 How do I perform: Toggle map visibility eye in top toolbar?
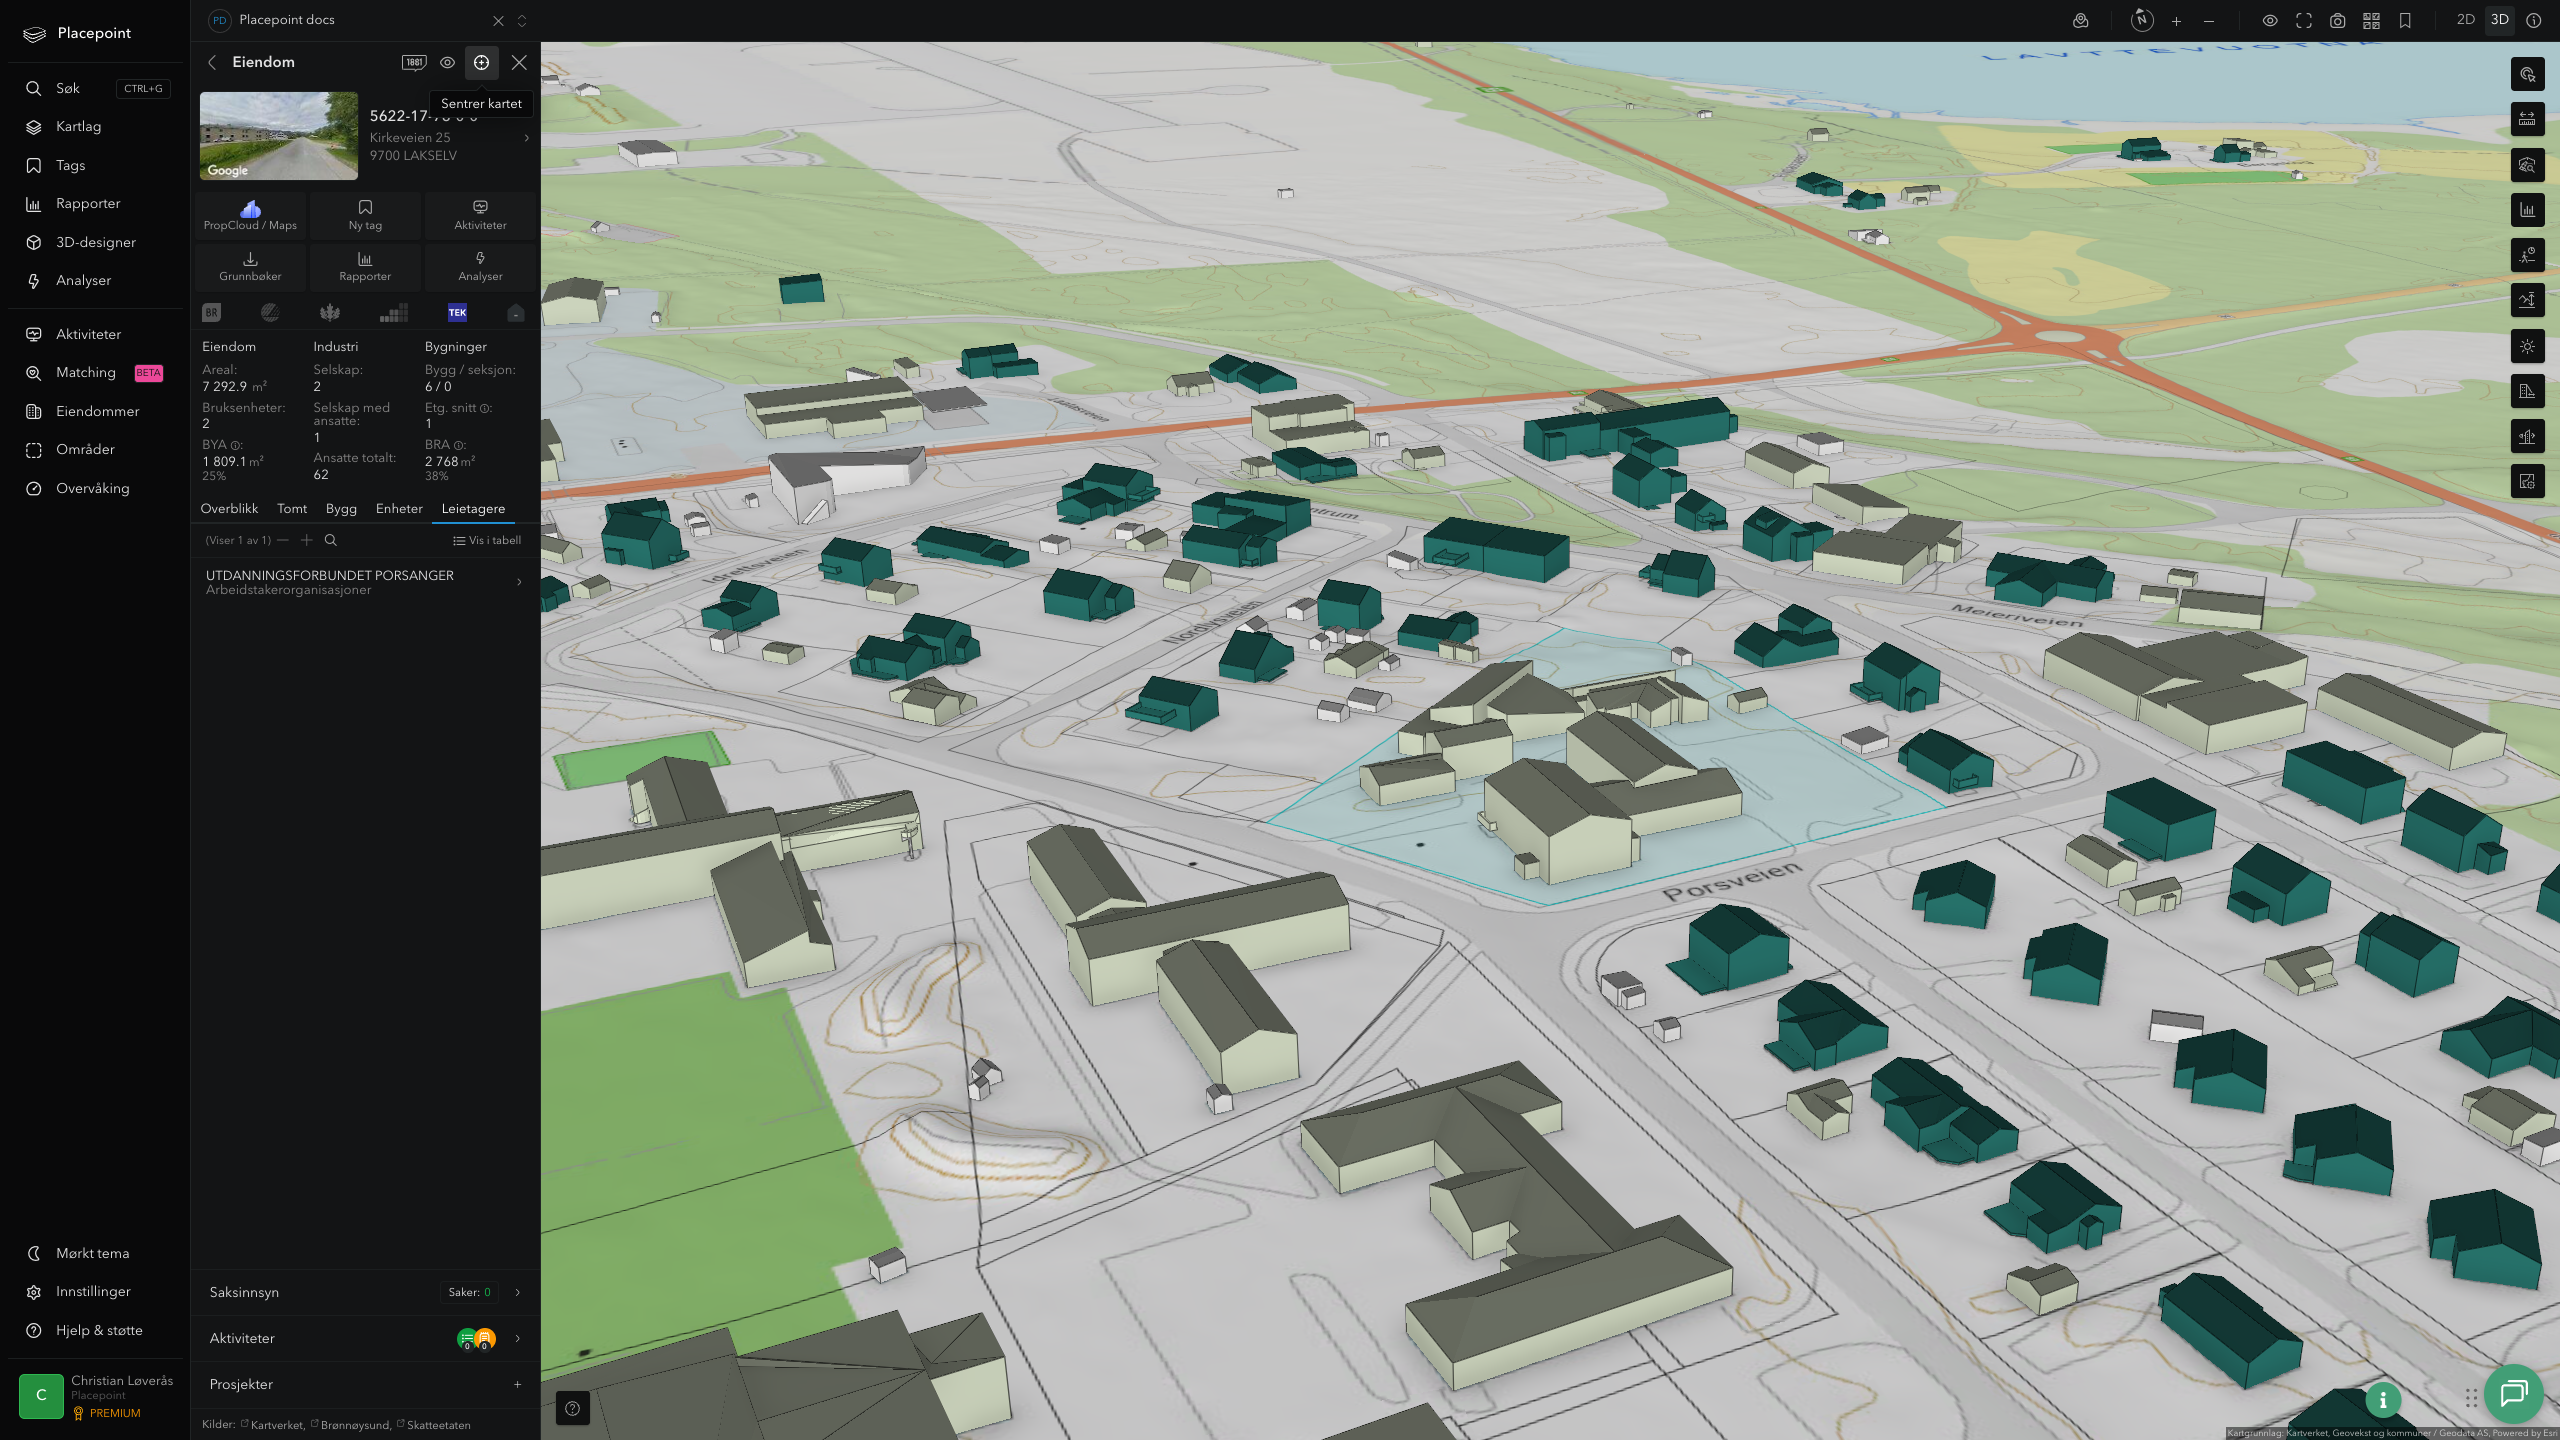coord(2270,21)
